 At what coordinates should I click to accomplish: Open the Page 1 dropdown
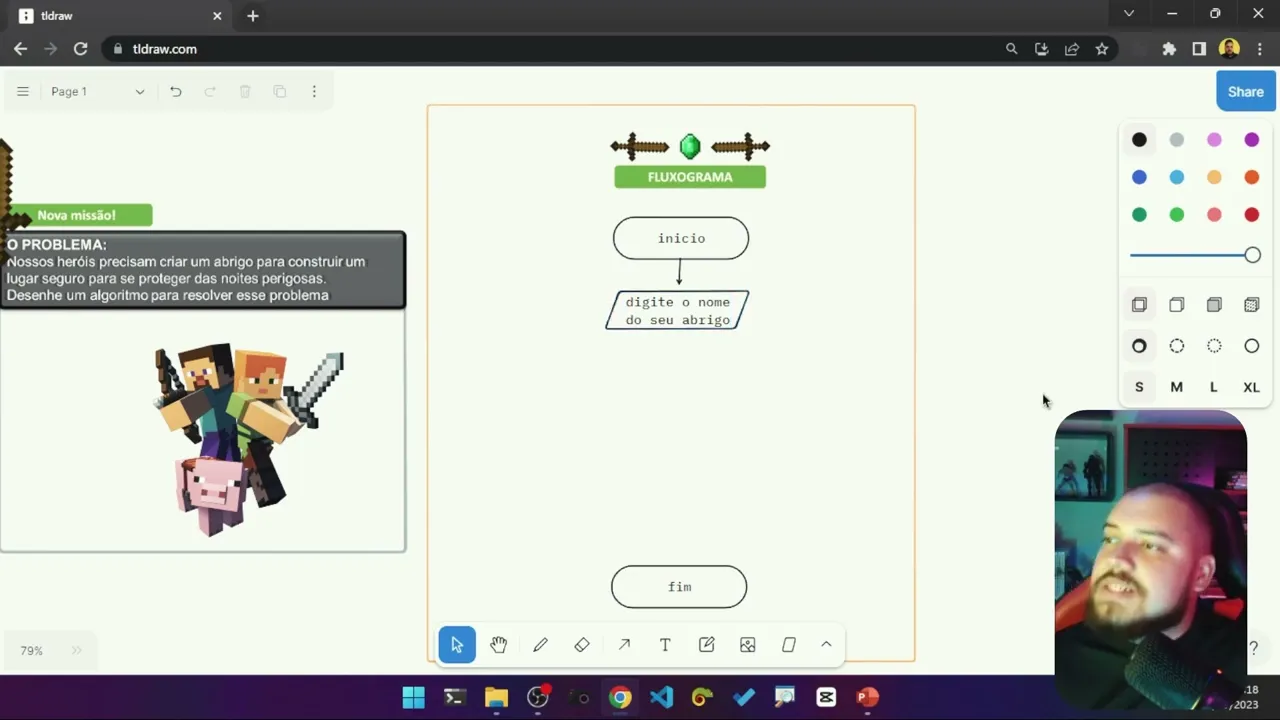(x=98, y=91)
